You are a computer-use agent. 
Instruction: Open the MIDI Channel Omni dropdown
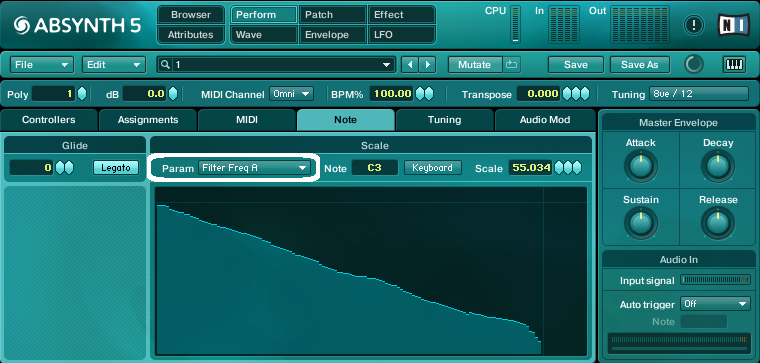point(291,94)
